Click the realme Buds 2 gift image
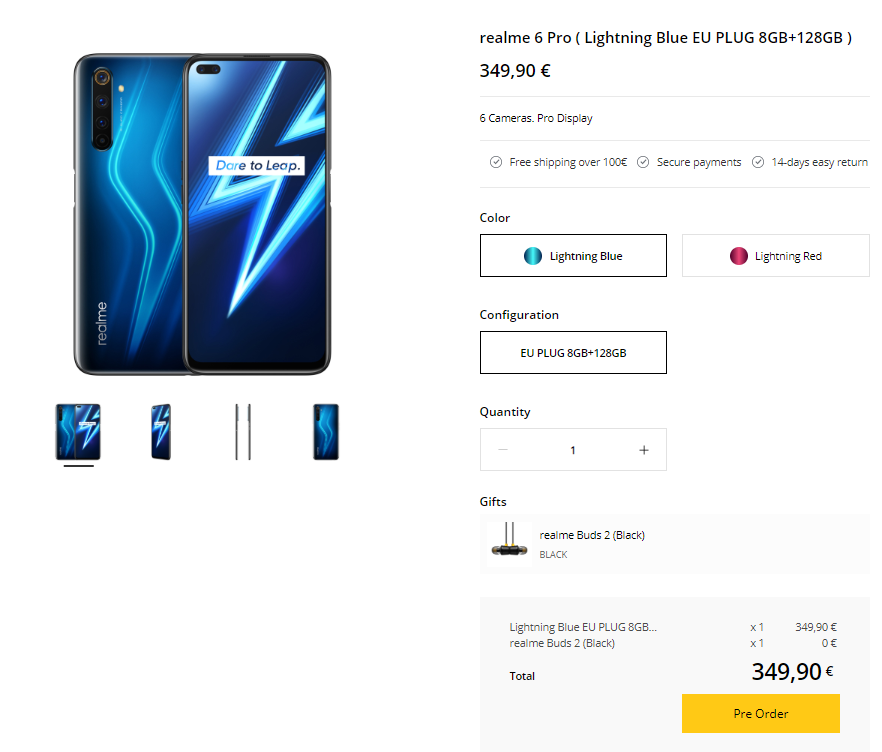 click(509, 544)
